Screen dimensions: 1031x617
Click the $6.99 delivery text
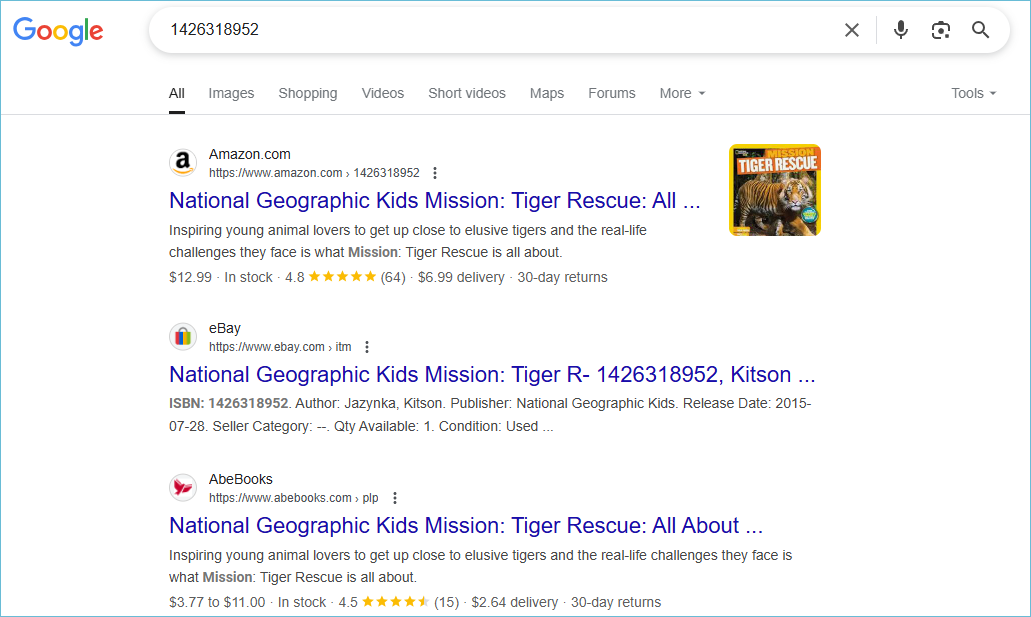461,278
